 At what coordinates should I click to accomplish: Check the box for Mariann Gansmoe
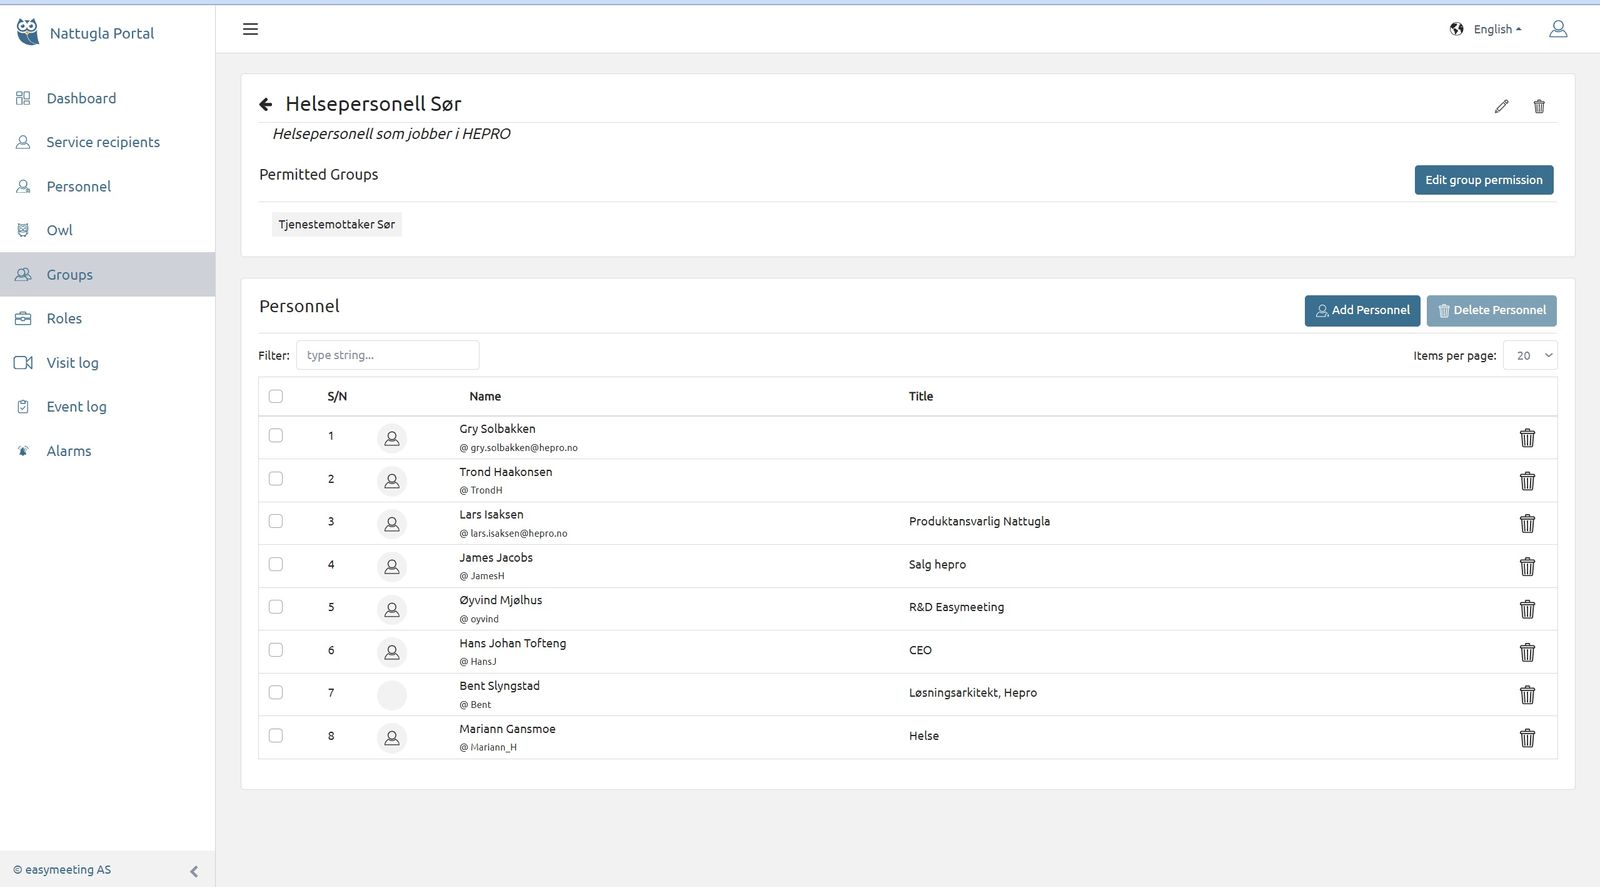276,736
